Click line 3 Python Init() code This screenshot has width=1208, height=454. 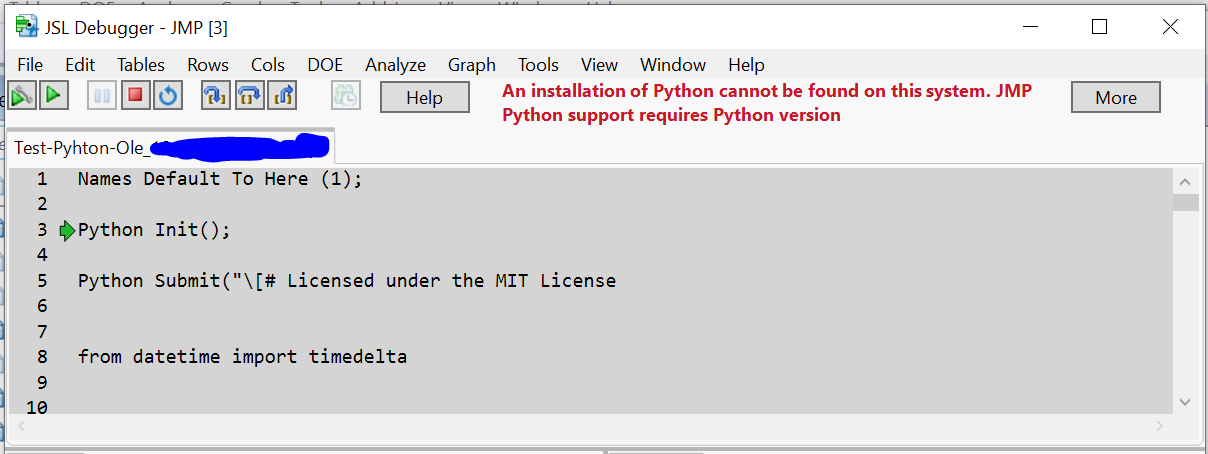(154, 230)
